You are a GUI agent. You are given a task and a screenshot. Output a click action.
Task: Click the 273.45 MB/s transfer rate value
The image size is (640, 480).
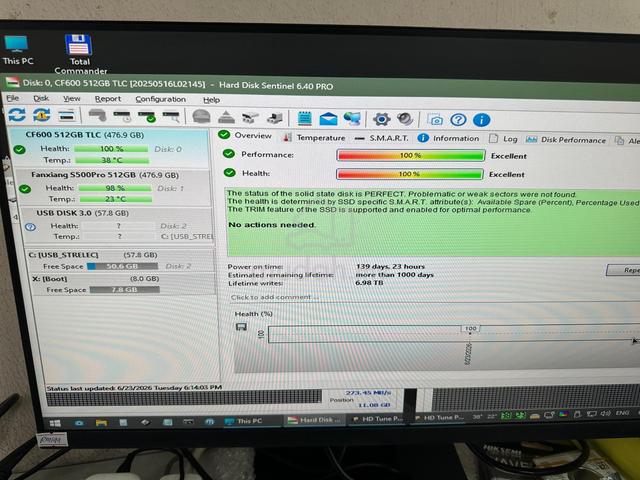pyautogui.click(x=368, y=393)
